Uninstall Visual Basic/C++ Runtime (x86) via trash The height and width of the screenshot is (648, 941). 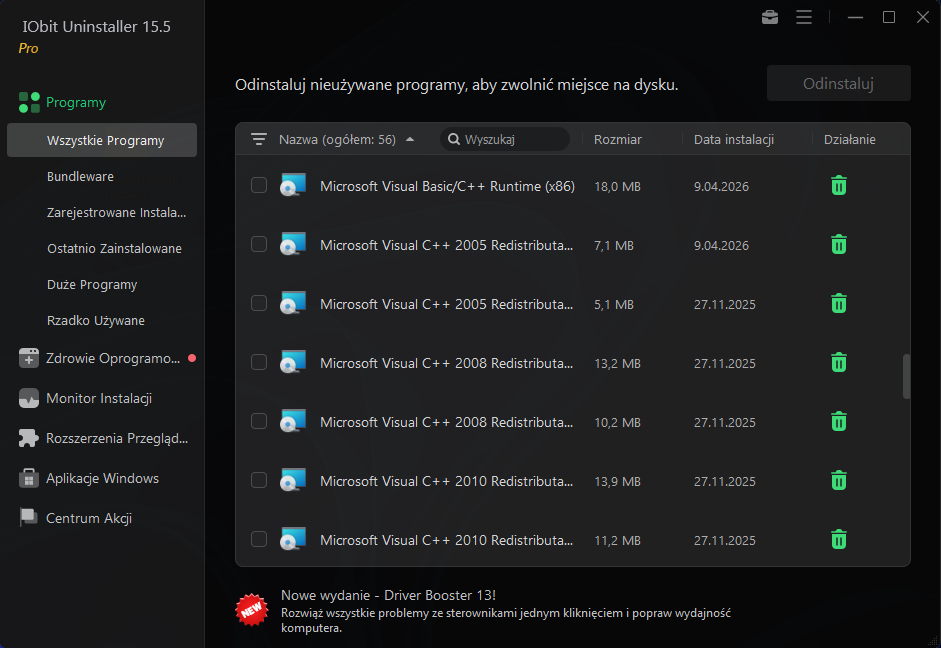[x=839, y=186]
